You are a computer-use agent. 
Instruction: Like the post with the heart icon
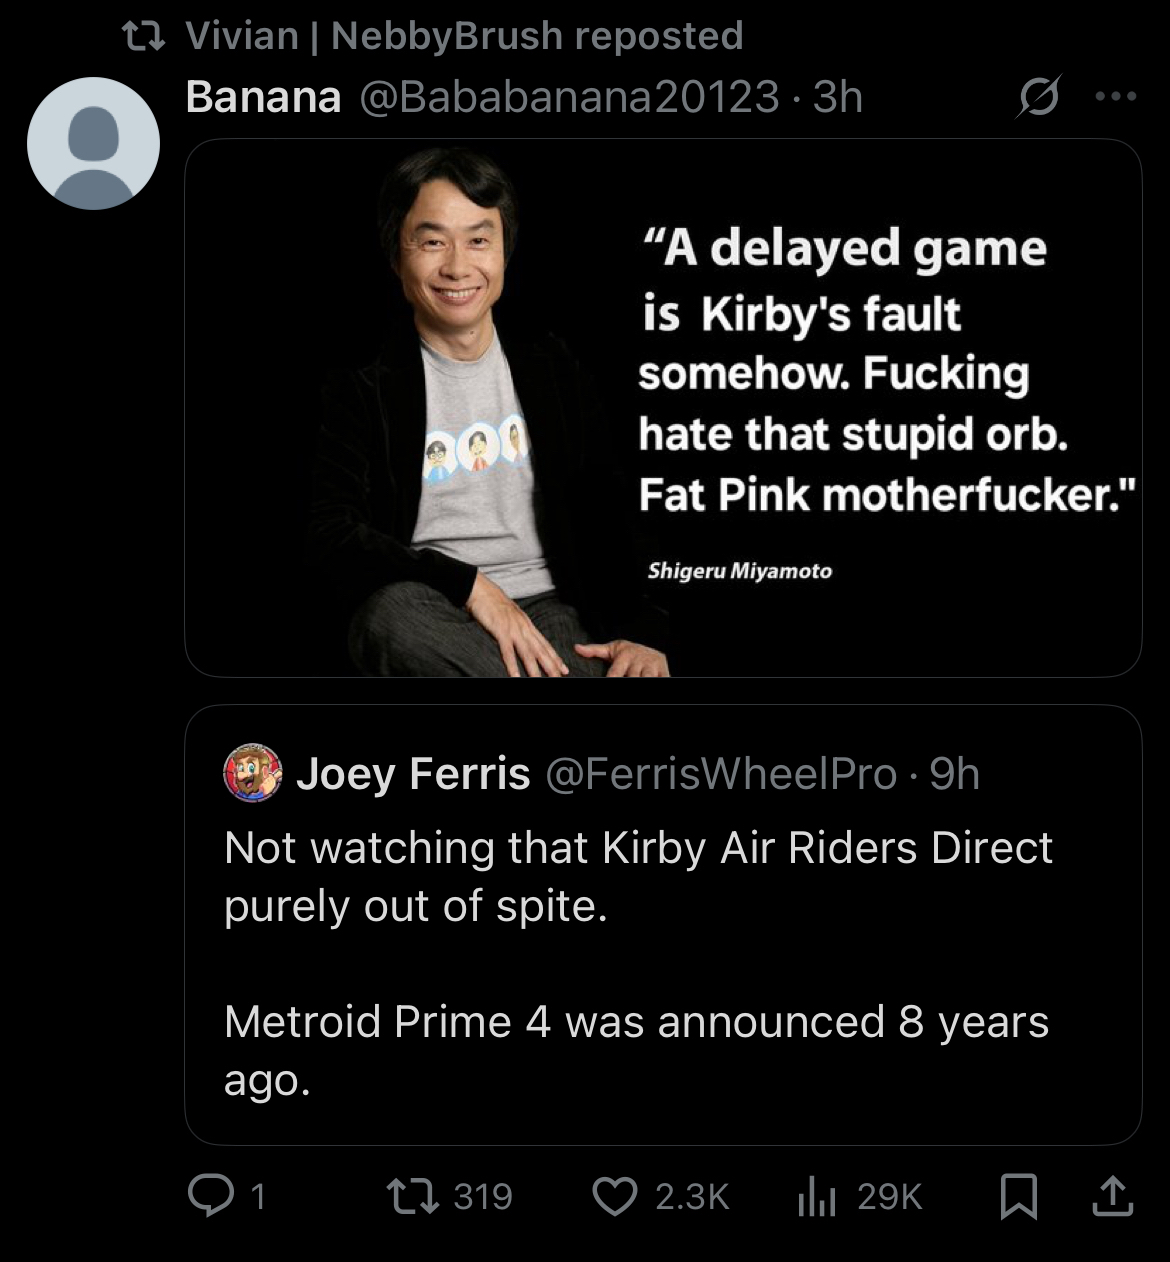tap(614, 1196)
